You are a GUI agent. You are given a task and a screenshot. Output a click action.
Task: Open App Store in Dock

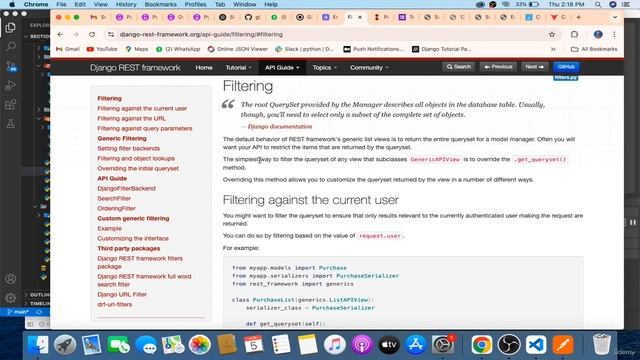click(x=416, y=345)
